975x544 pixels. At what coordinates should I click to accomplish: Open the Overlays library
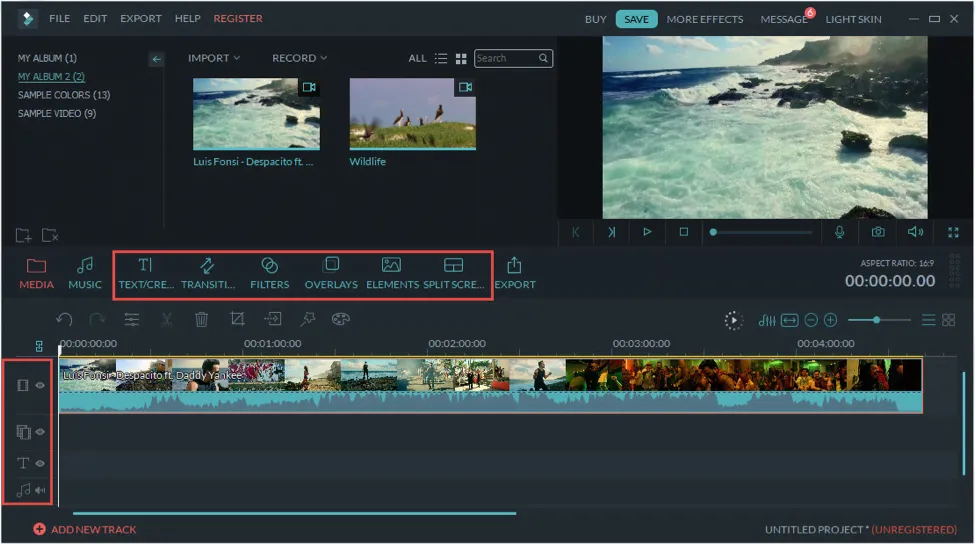coord(331,272)
